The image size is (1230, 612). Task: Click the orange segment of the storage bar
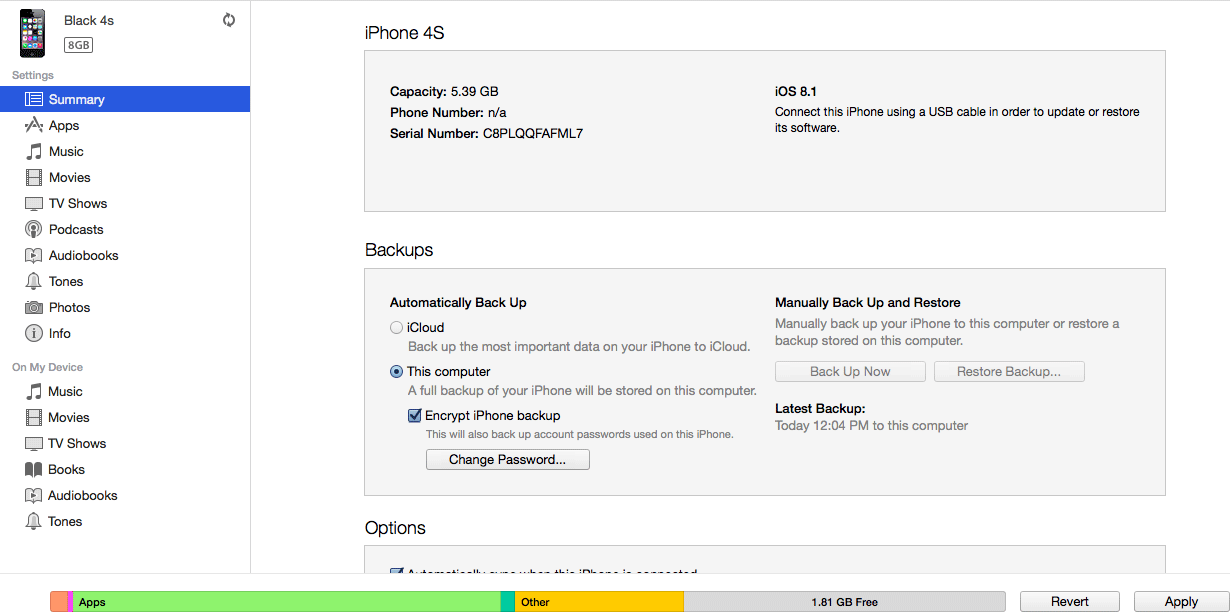click(58, 602)
